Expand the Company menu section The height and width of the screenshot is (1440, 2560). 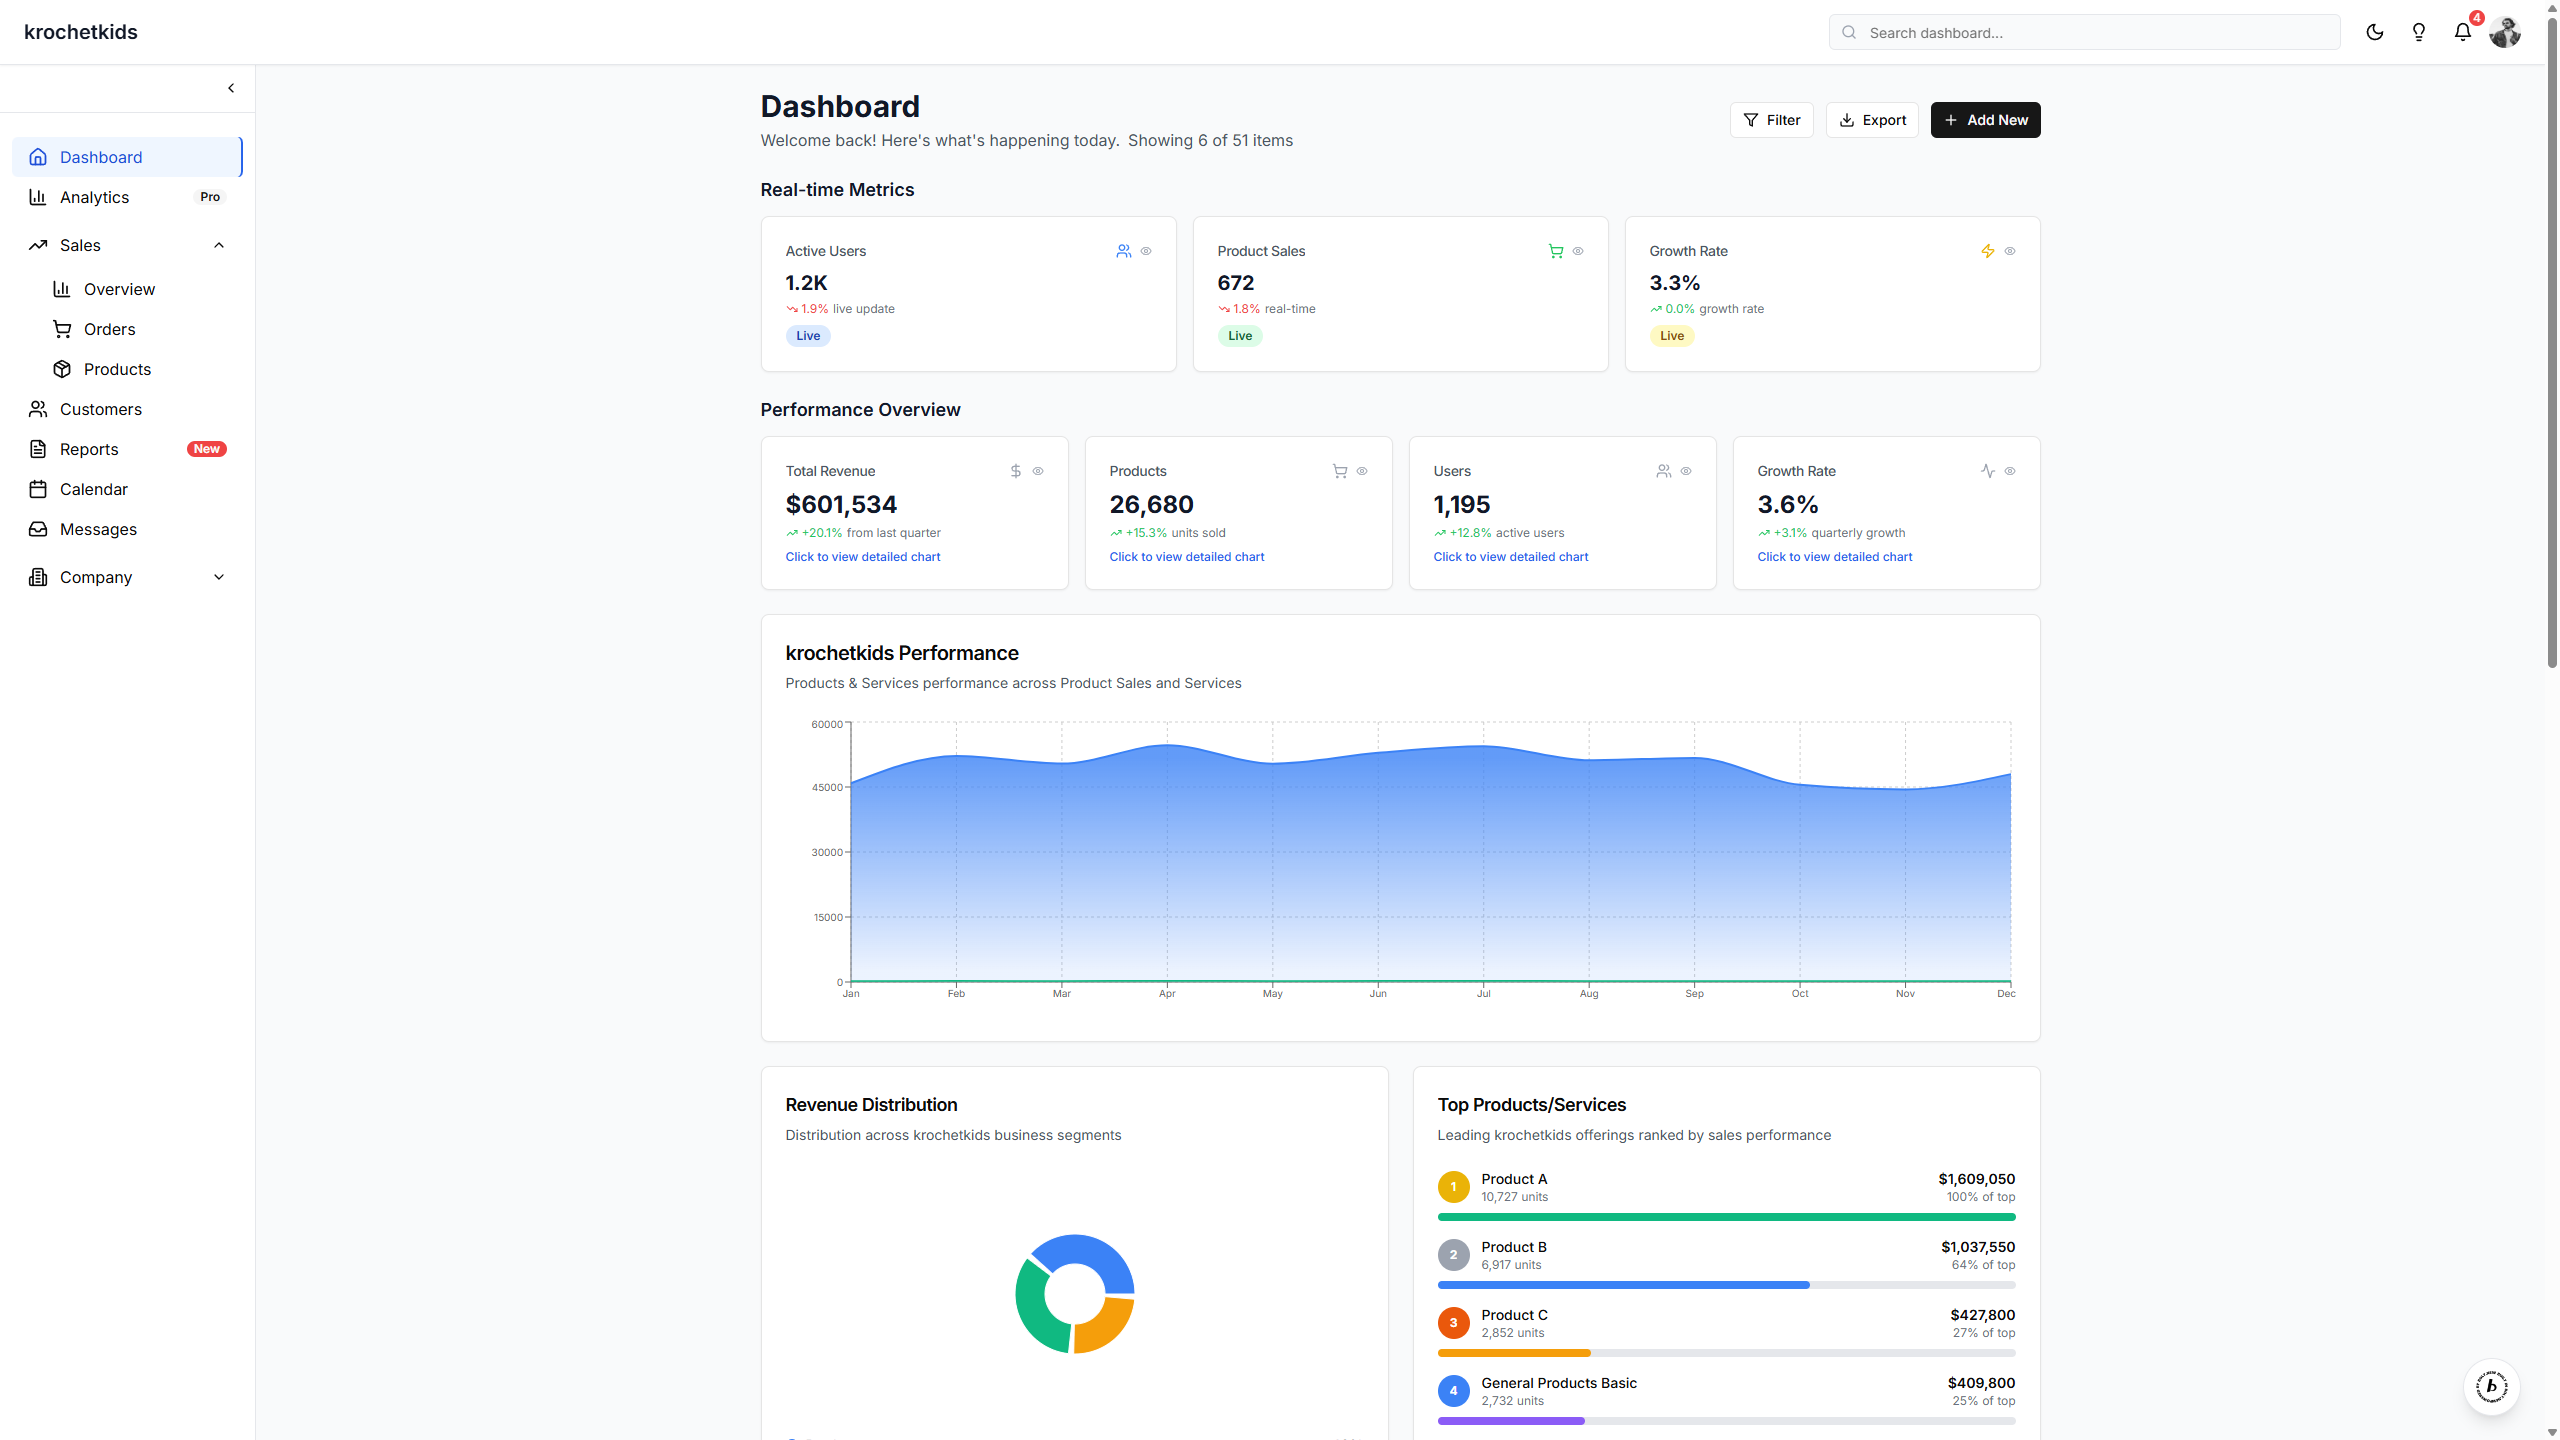click(219, 577)
